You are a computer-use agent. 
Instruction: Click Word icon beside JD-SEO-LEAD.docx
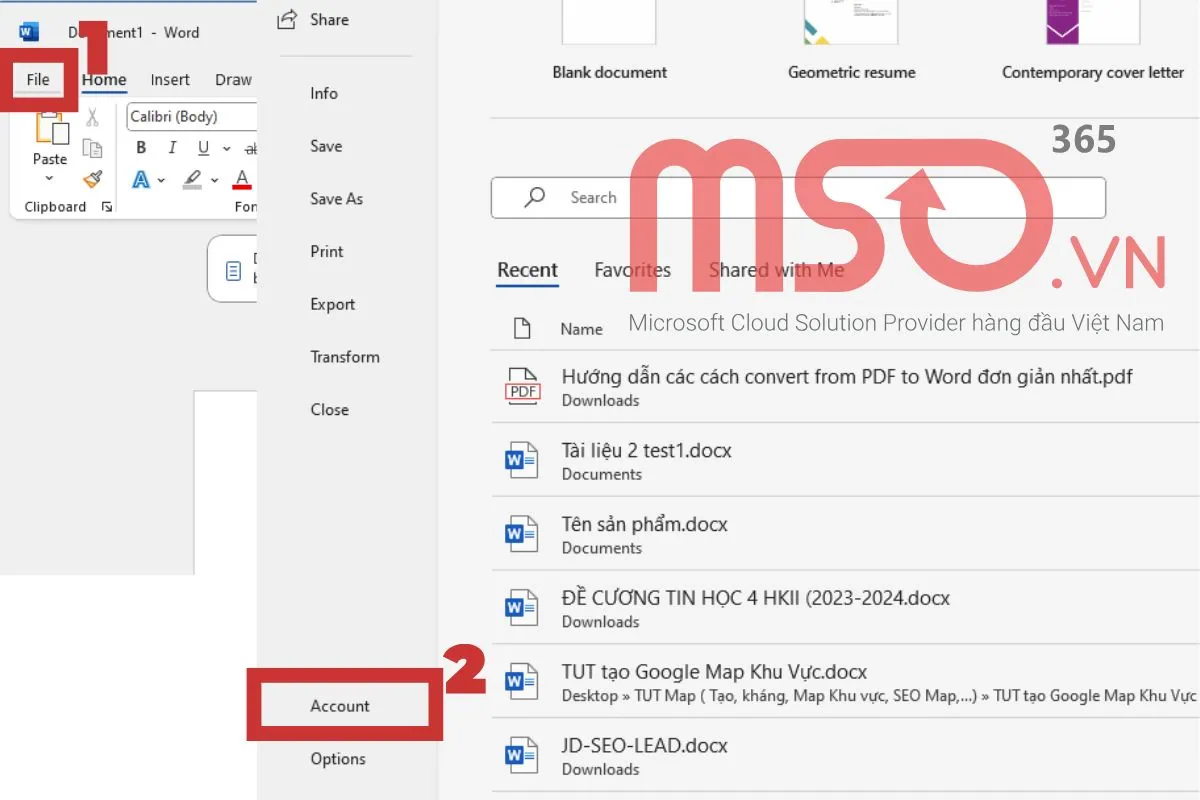pyautogui.click(x=521, y=757)
